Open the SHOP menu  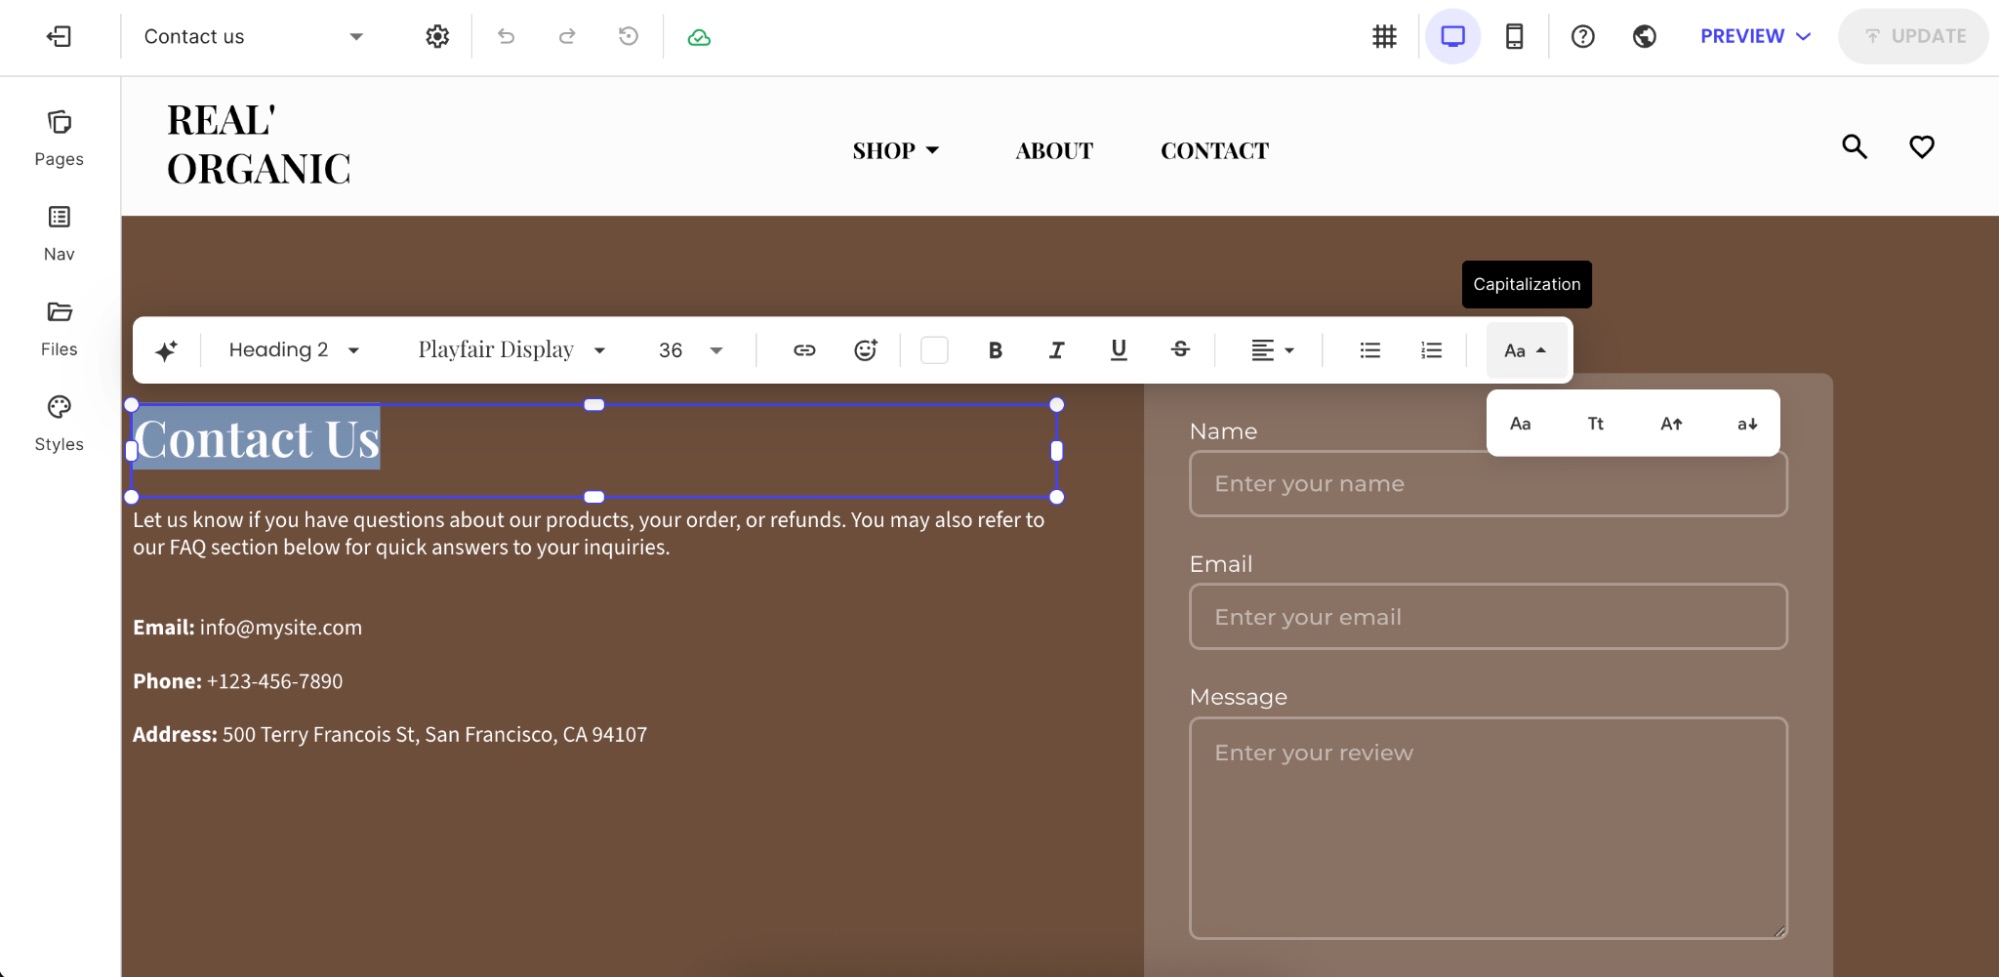coord(895,151)
